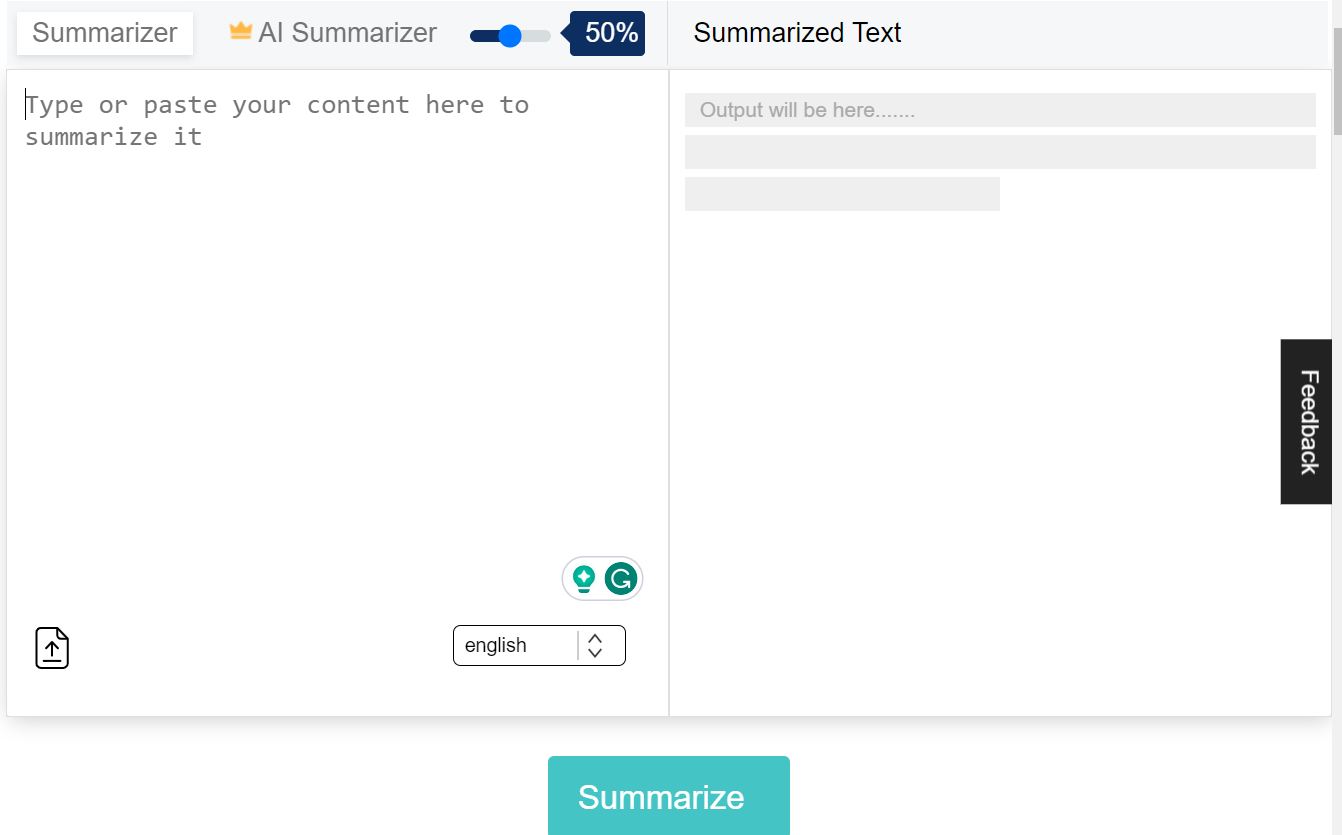
Task: Open the Feedback panel
Action: (x=1306, y=421)
